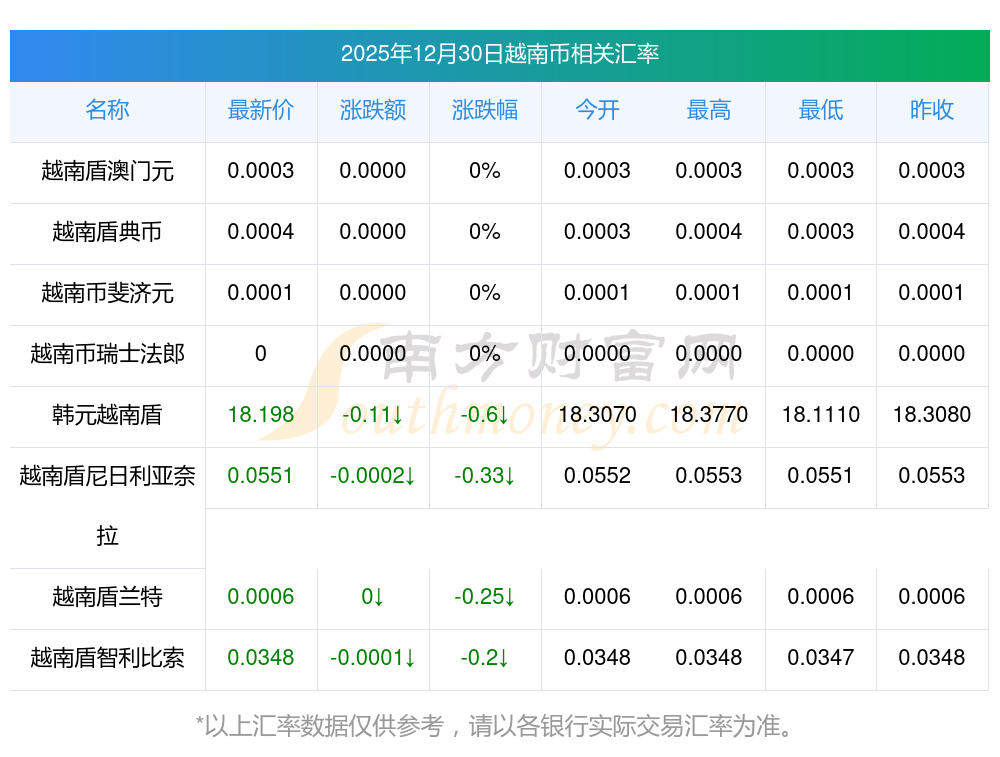This screenshot has height=757, width=1000.
Task: Click the table title 2025年12月30日越南币相关汇率
Action: tap(499, 54)
